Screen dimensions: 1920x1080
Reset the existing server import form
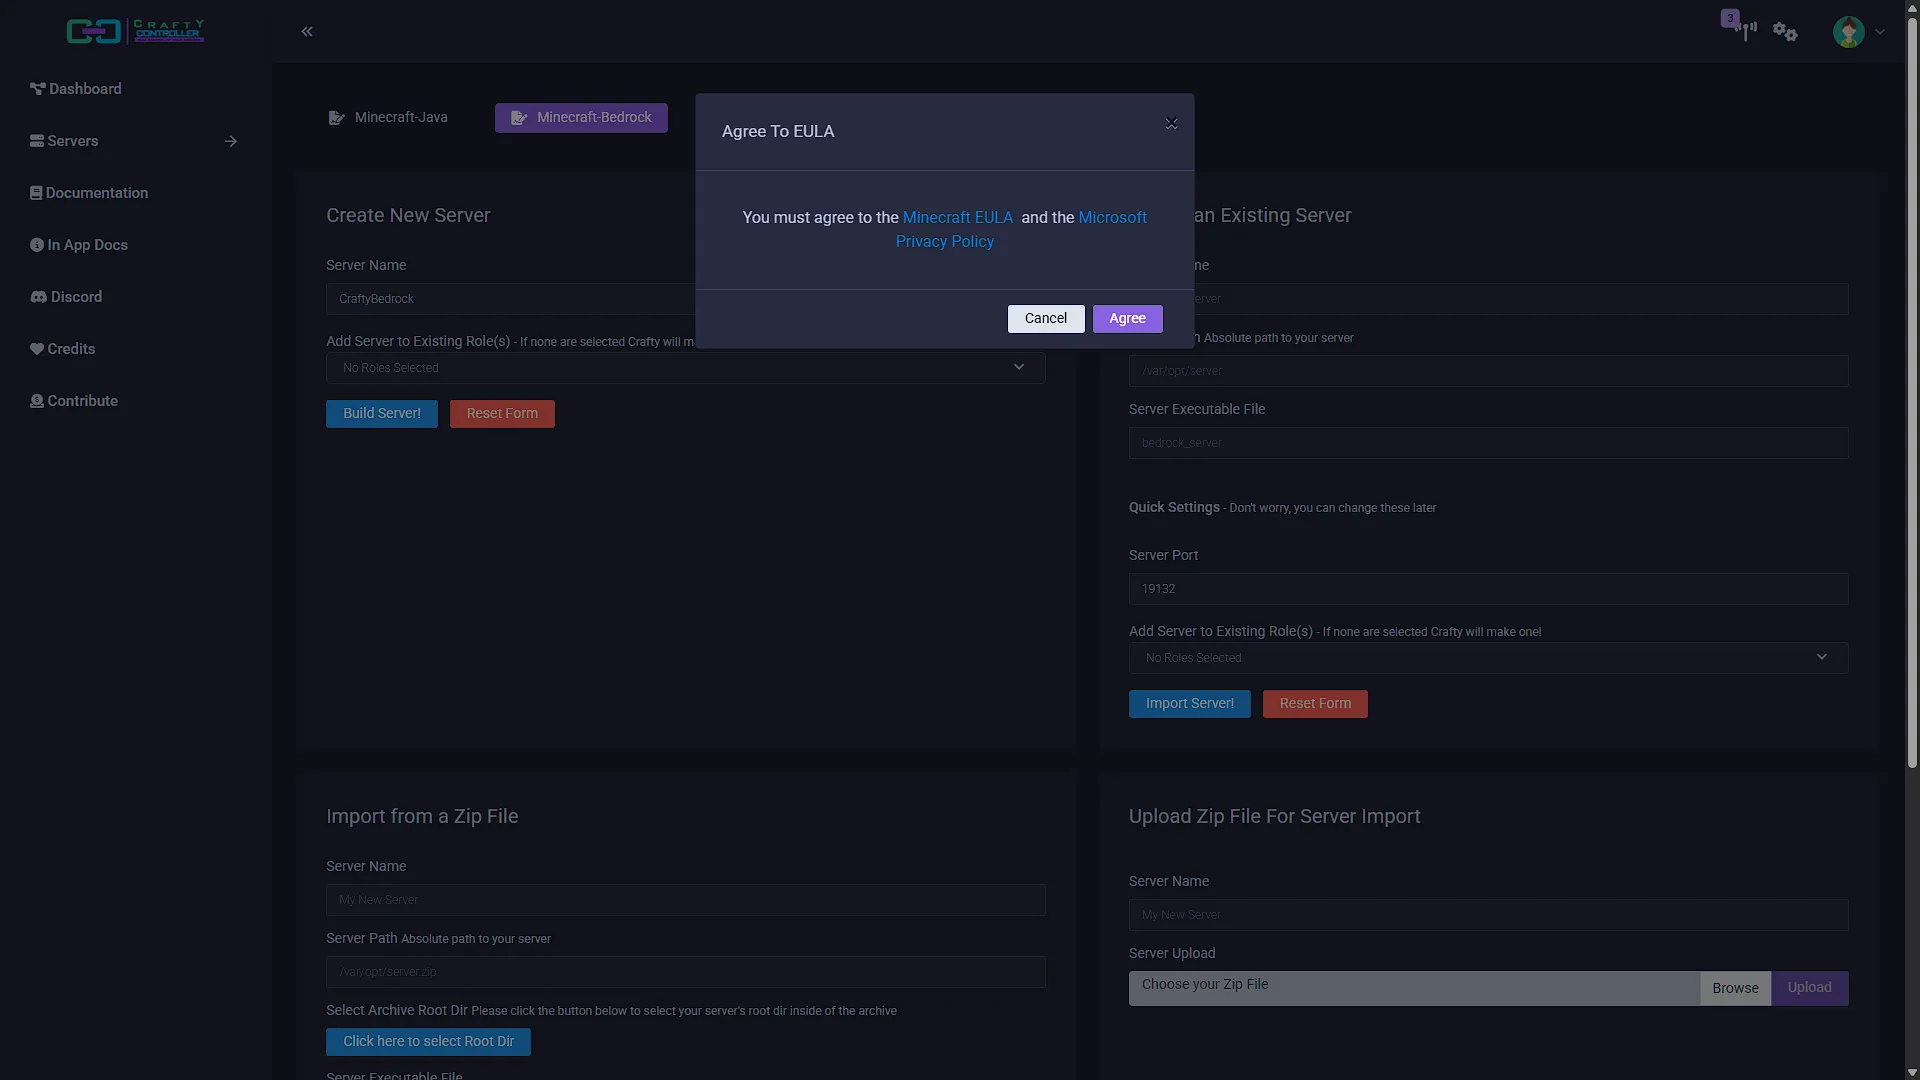(x=1315, y=704)
